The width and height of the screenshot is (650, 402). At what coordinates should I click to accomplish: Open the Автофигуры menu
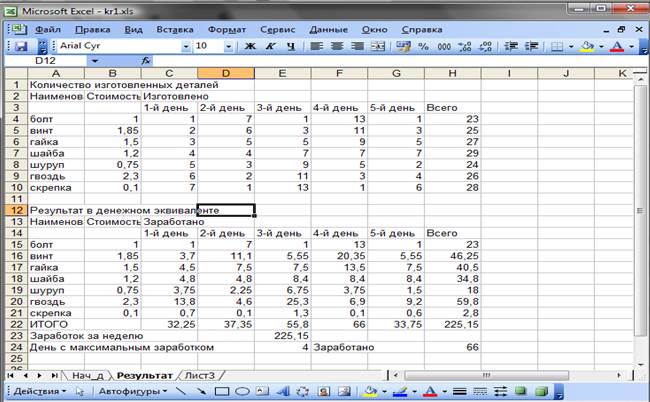pos(128,391)
